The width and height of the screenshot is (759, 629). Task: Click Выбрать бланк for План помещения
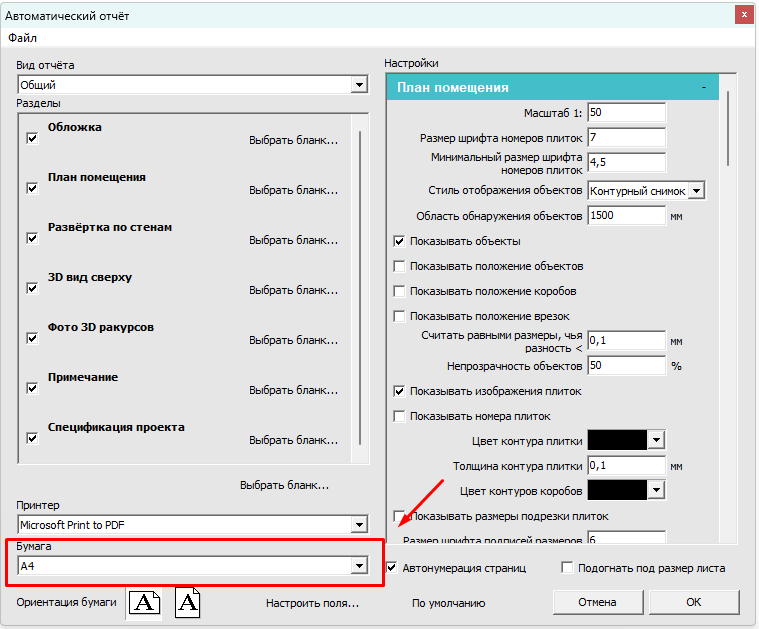click(x=293, y=190)
